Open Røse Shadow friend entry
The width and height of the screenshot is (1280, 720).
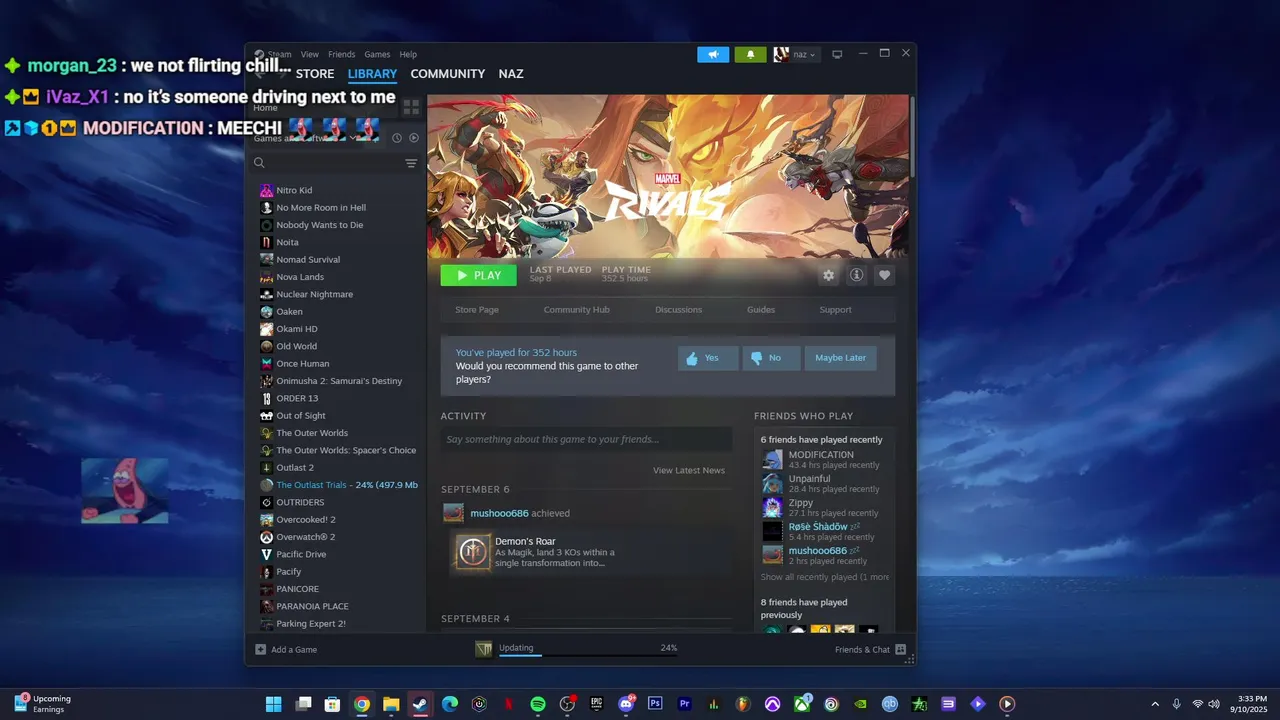click(x=825, y=531)
